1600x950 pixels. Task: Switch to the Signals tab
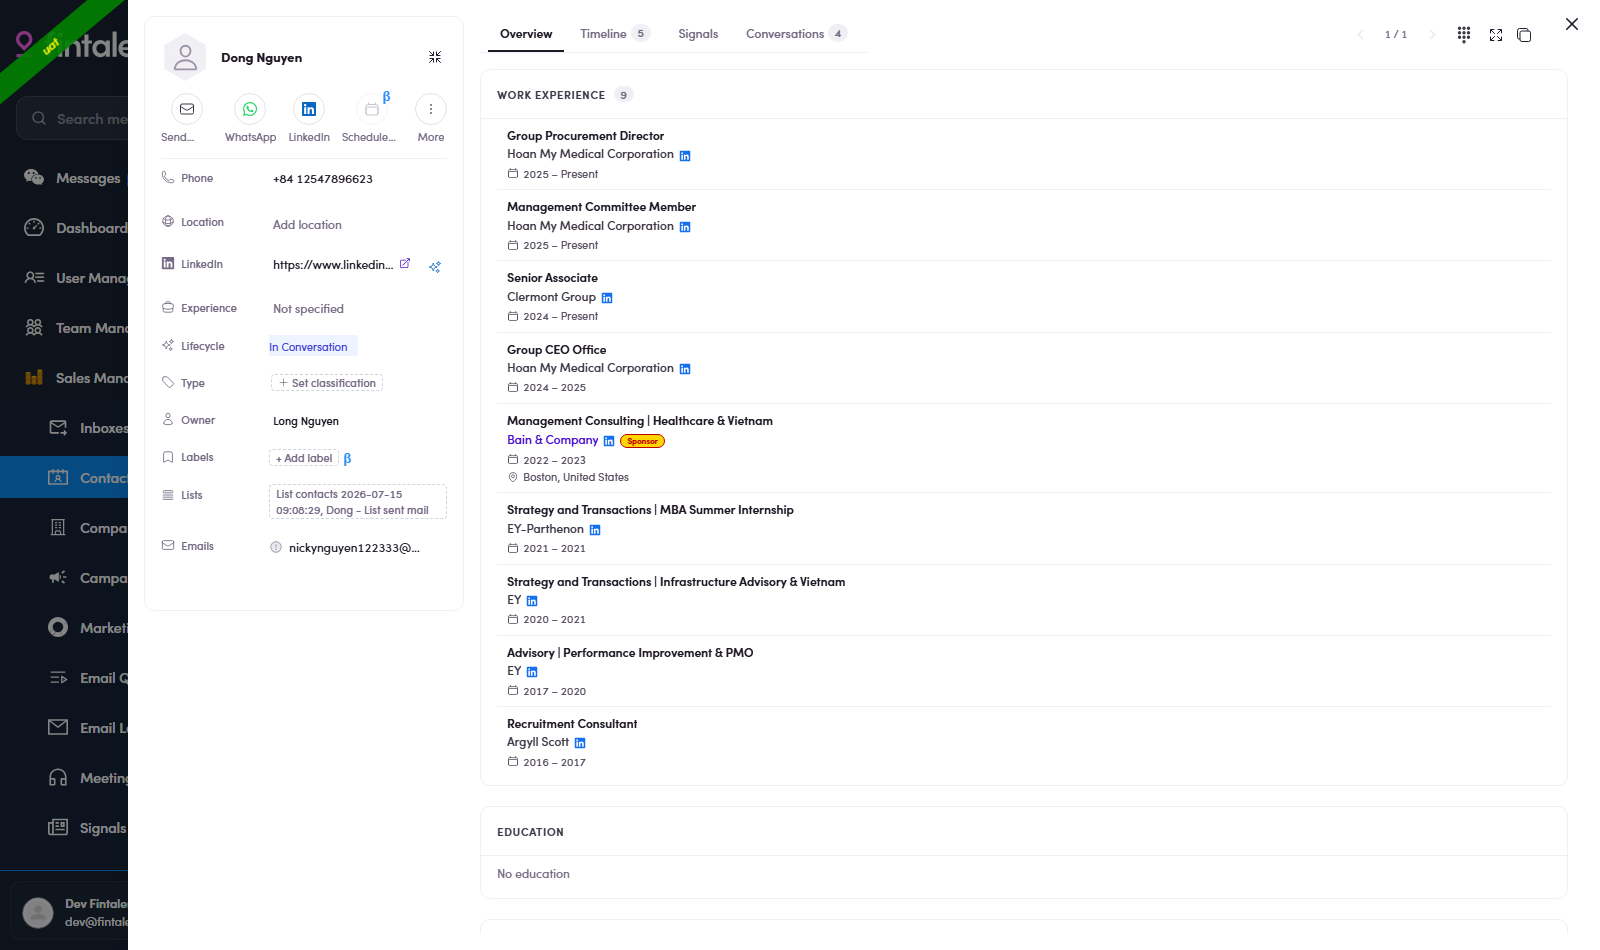(x=698, y=34)
